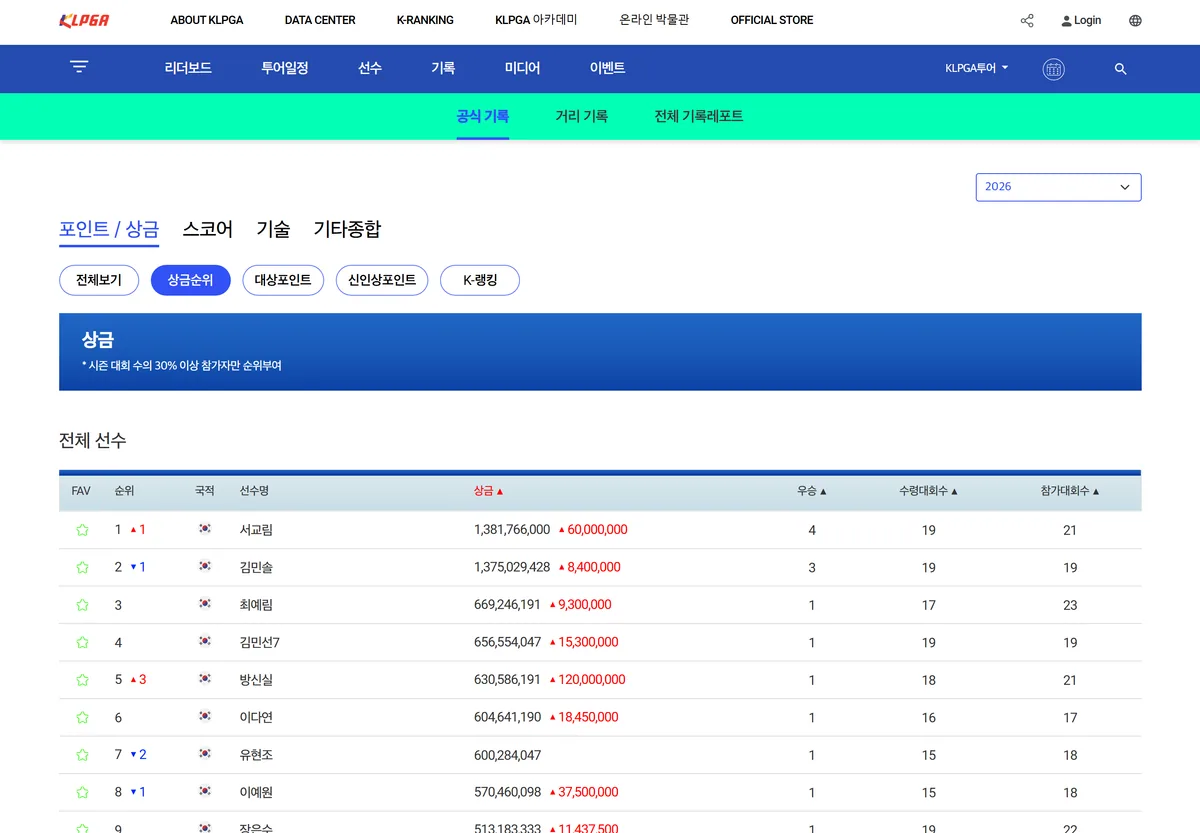Open 리더보드 in main navigation
This screenshot has height=833, width=1200.
(188, 68)
